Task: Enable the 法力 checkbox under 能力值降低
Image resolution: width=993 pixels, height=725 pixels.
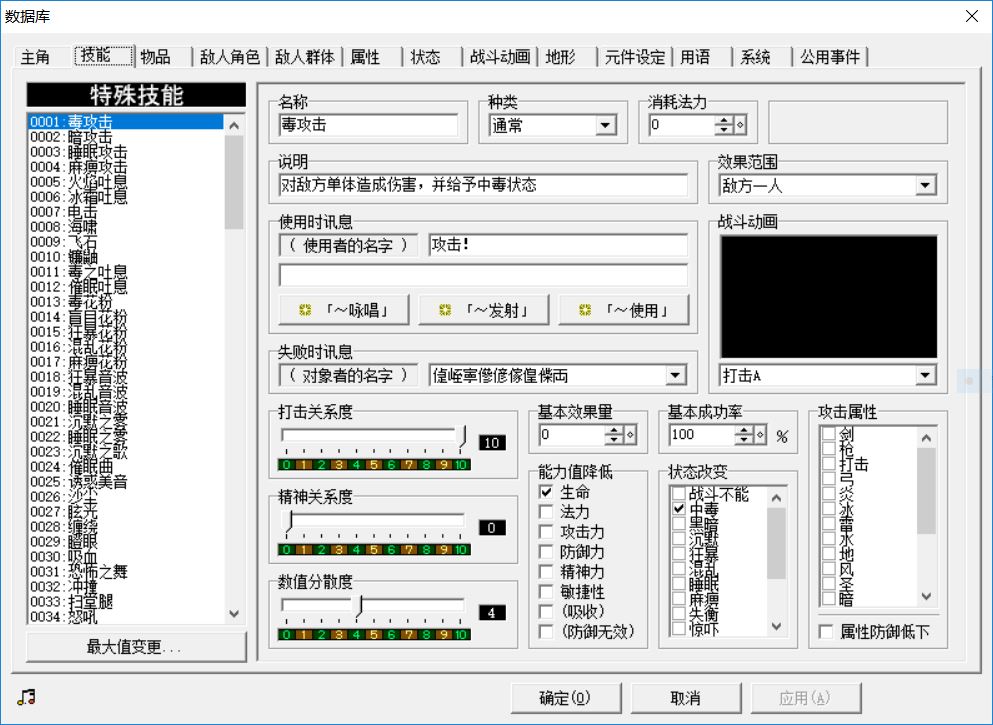Action: 546,512
